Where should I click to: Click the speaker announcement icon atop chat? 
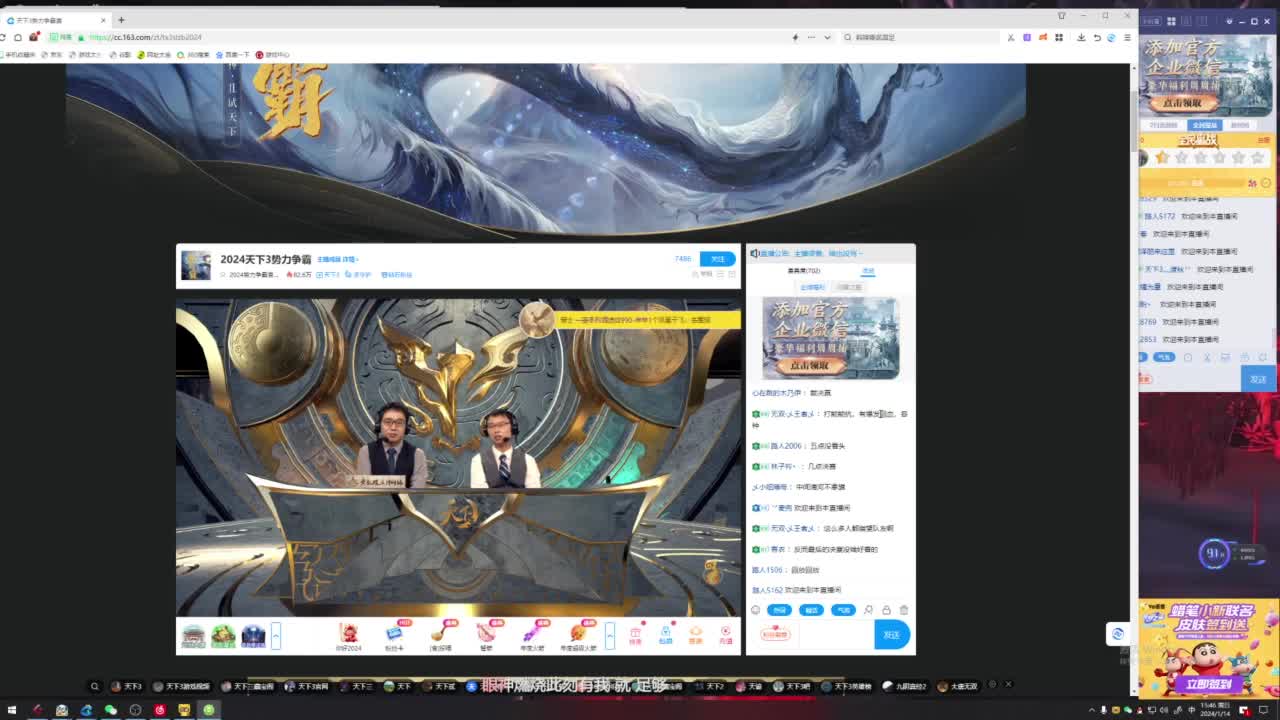(x=754, y=253)
